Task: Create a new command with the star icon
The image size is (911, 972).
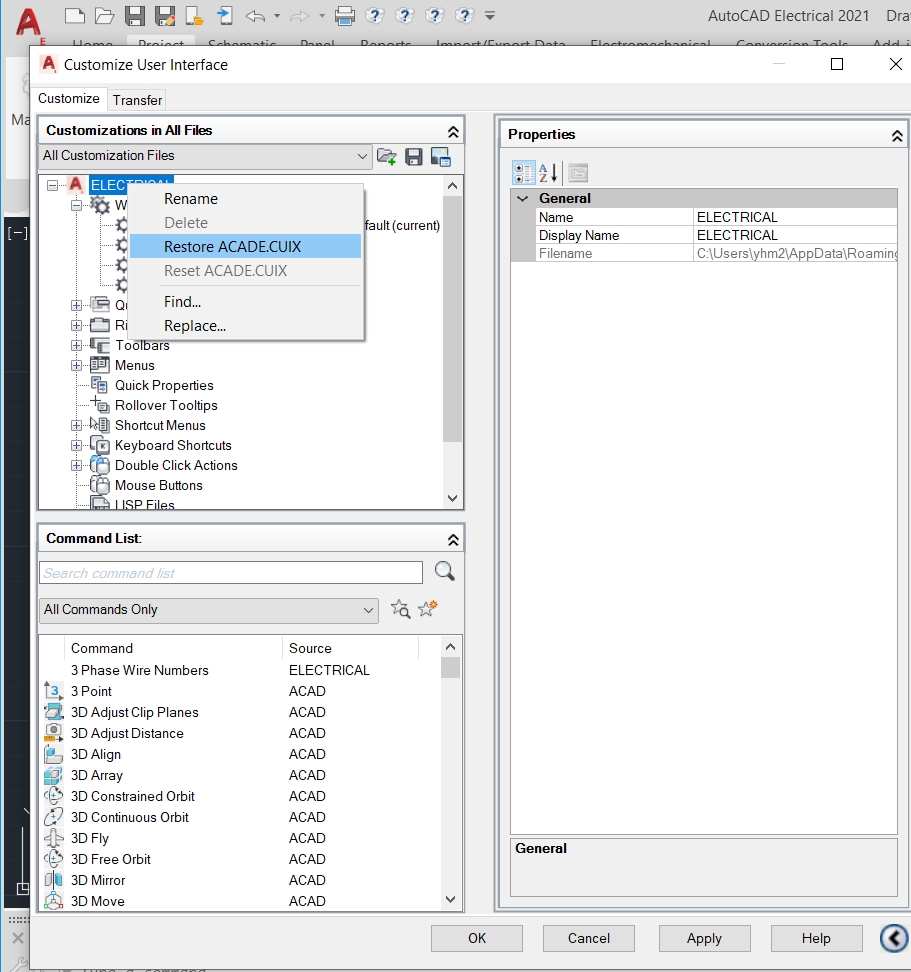Action: click(x=428, y=608)
